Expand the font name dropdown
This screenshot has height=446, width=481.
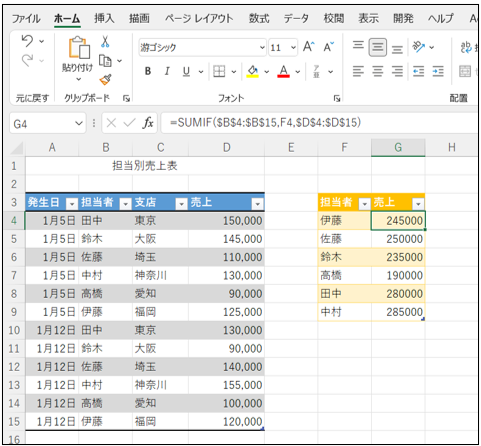click(x=262, y=47)
